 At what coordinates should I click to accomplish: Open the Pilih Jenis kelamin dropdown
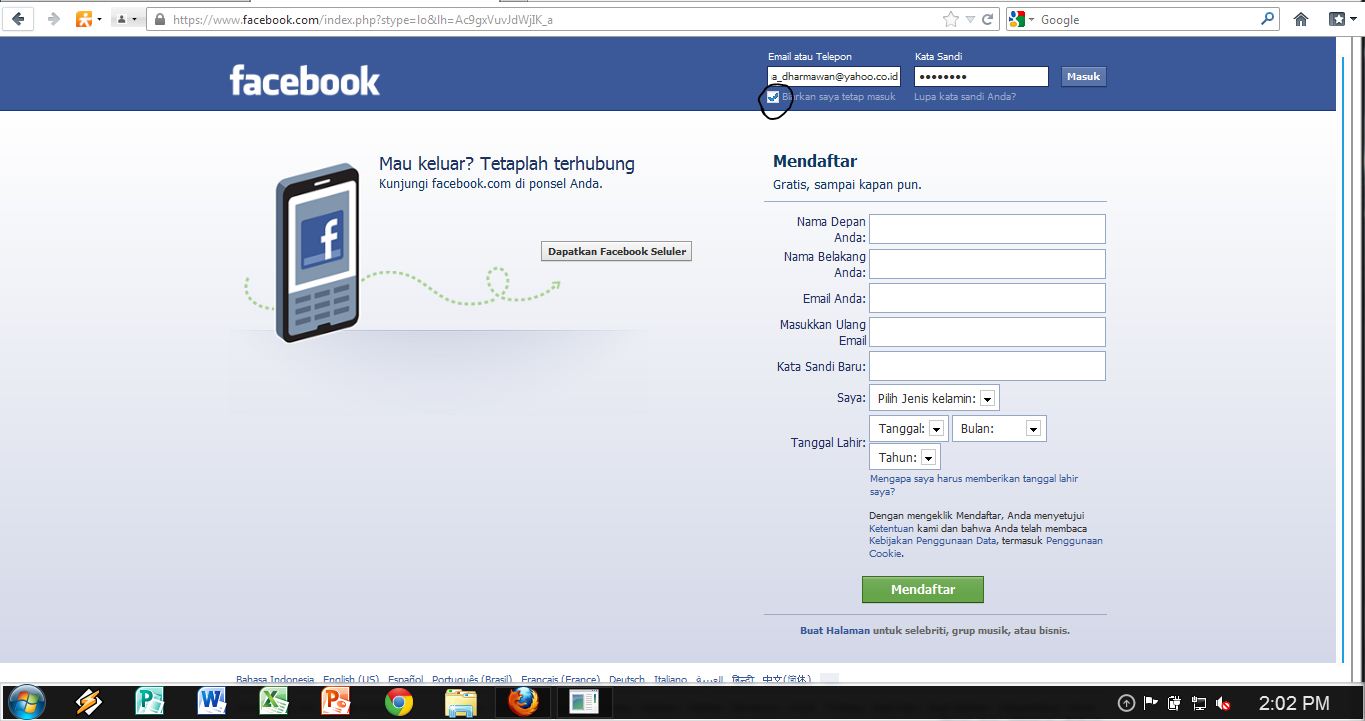tap(934, 398)
